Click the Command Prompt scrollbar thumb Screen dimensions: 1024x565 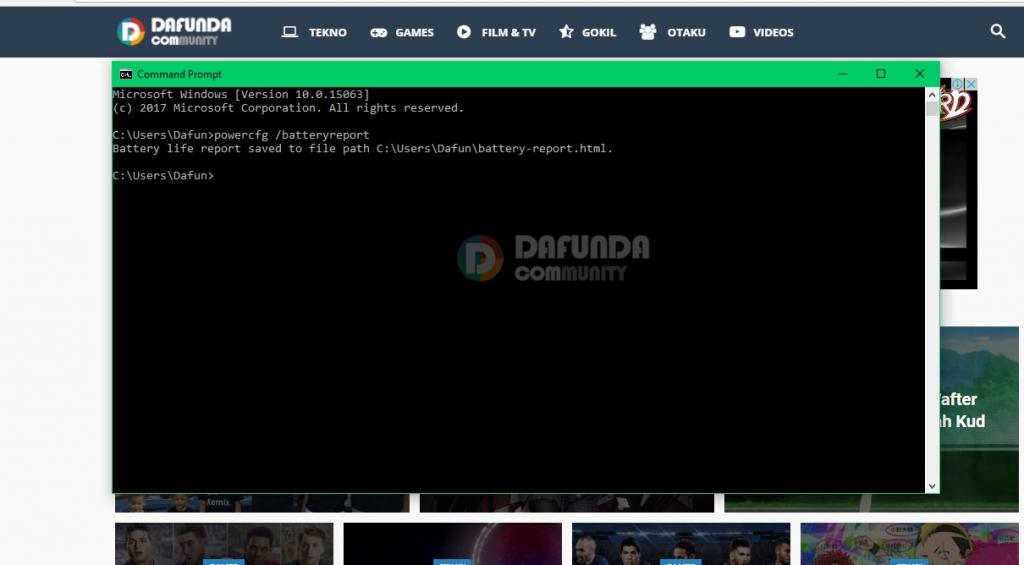[932, 108]
